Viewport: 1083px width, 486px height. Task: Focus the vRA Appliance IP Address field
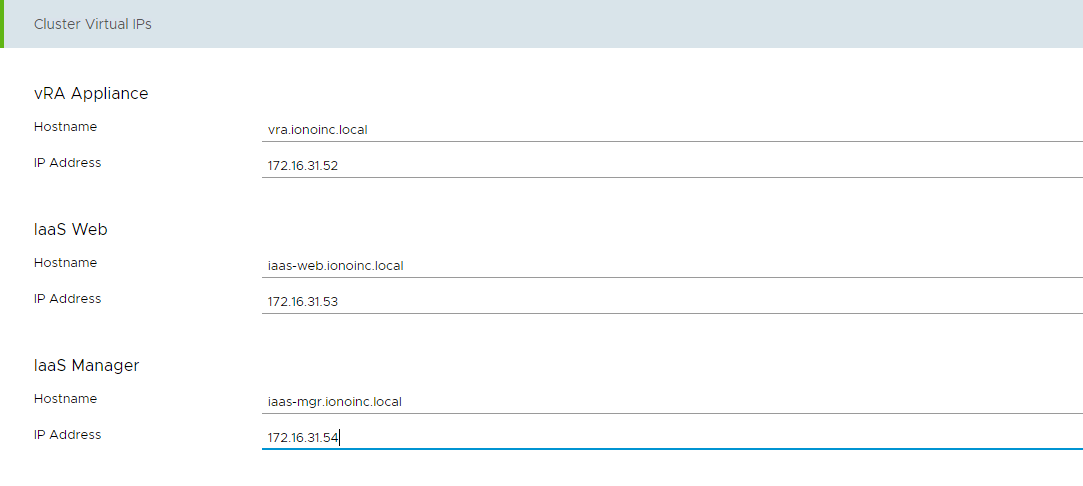(670, 165)
